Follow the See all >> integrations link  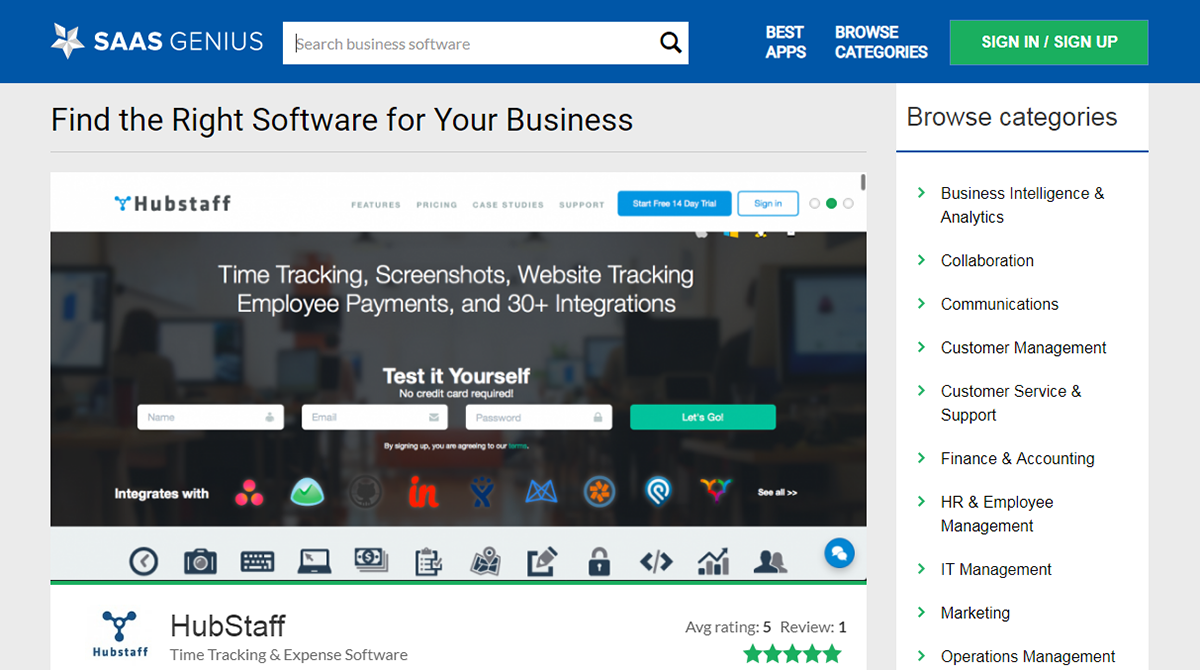777,493
